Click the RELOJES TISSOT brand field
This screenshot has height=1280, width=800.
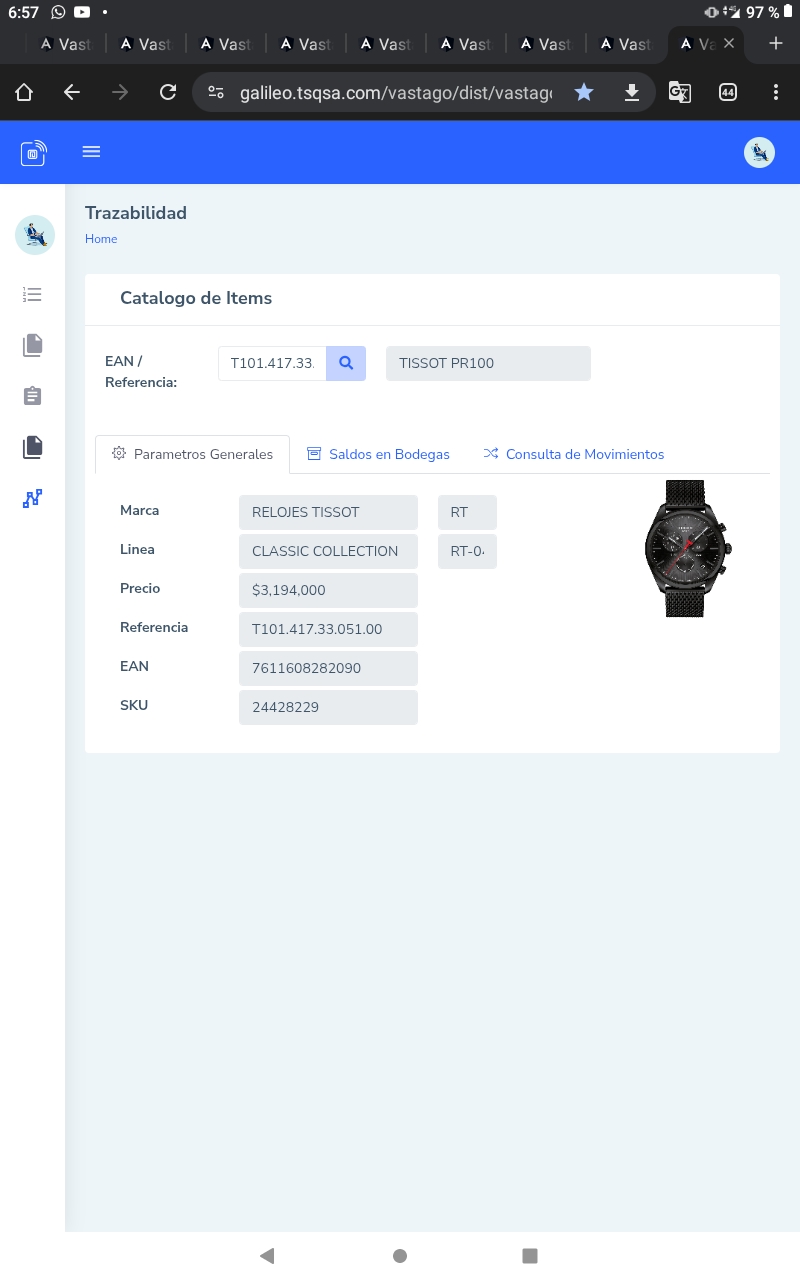pos(328,512)
